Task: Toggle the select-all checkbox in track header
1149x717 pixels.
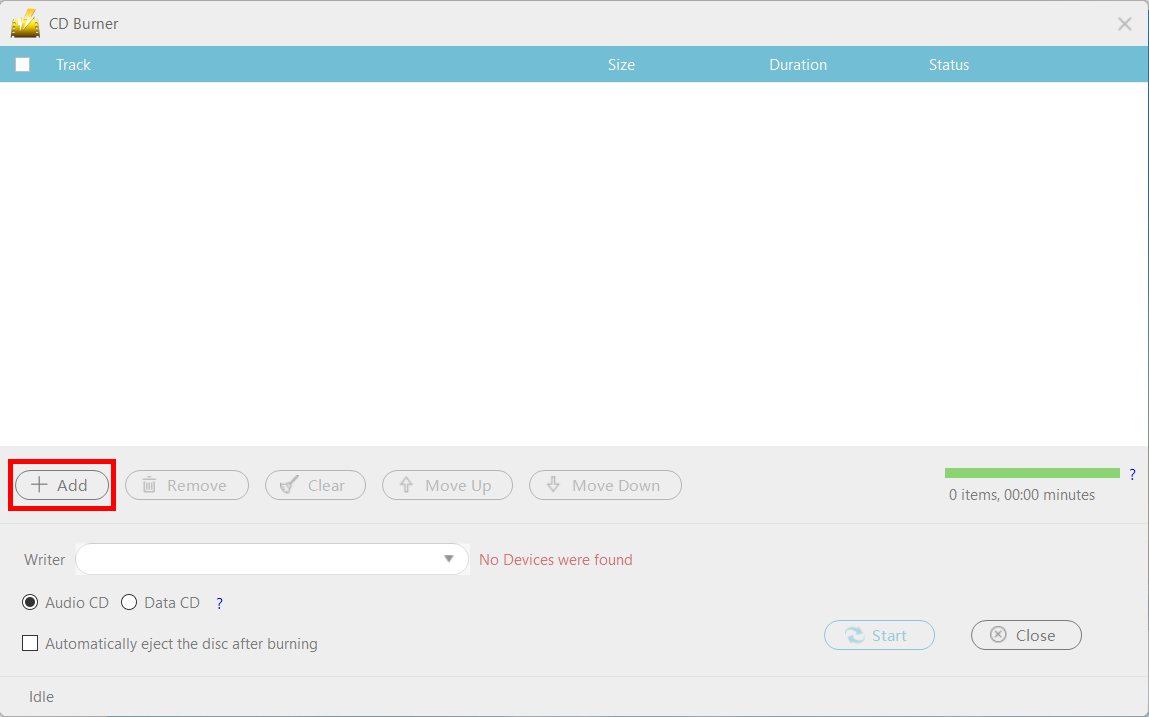Action: pyautogui.click(x=23, y=65)
